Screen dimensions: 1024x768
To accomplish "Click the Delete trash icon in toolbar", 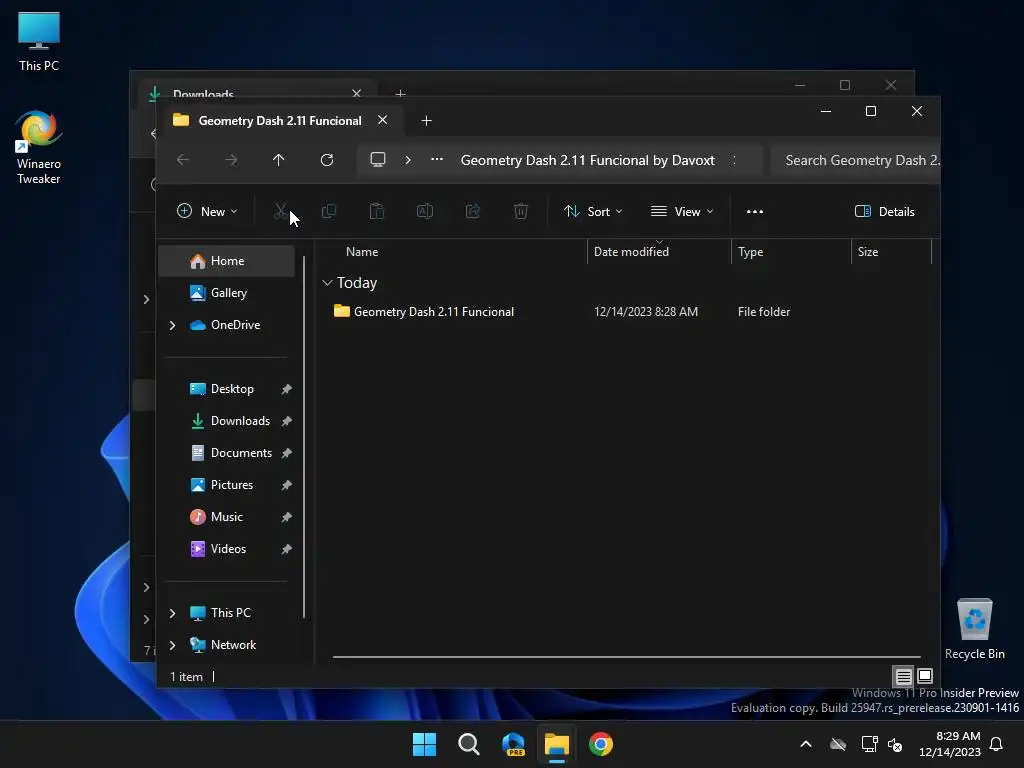I will pos(520,211).
